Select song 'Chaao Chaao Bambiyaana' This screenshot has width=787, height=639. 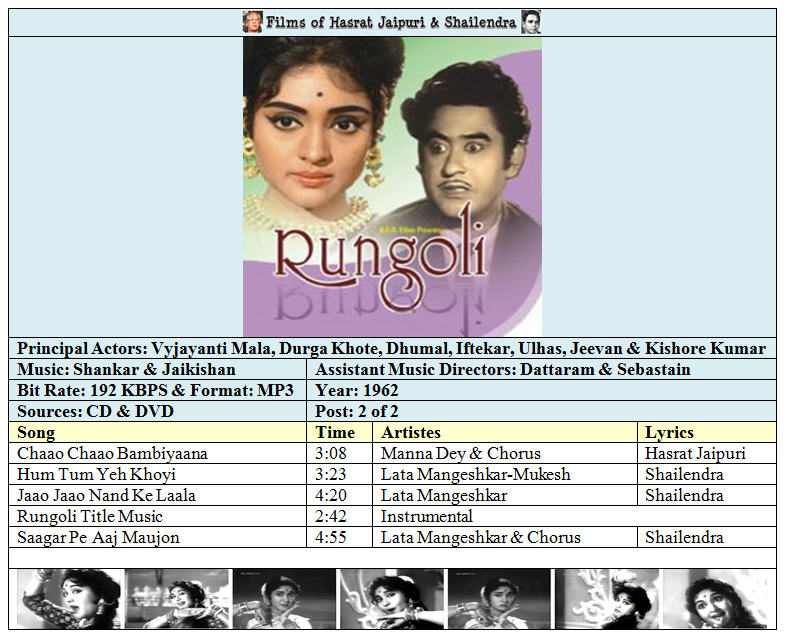pyautogui.click(x=112, y=453)
